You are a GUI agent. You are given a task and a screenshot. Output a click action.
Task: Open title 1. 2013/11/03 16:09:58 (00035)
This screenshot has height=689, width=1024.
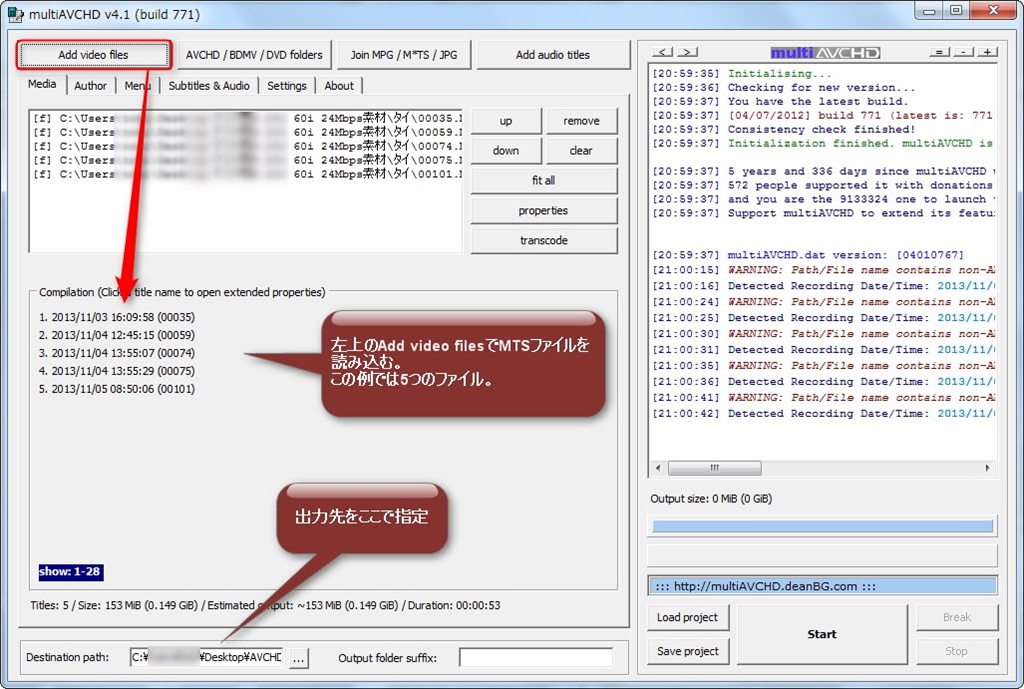pos(117,317)
